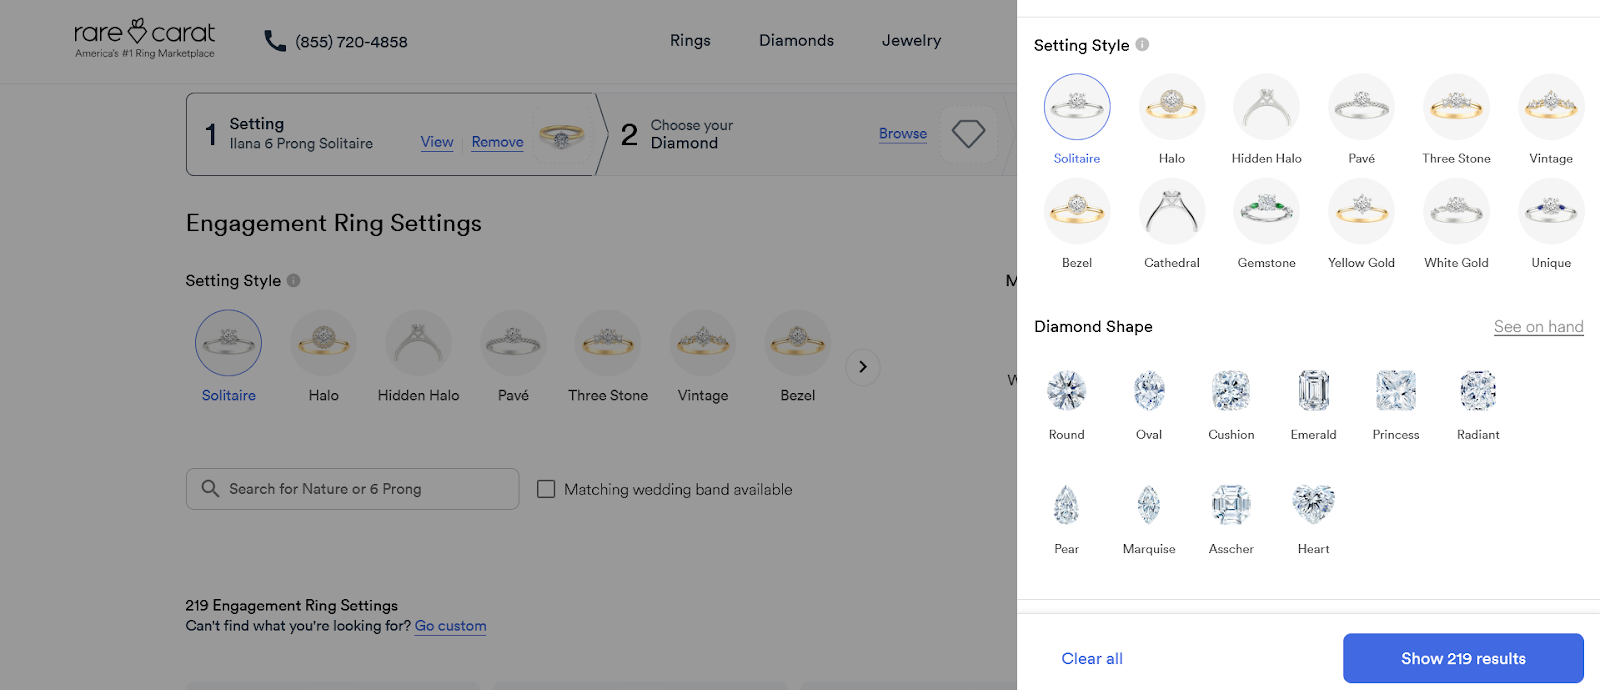This screenshot has height=690, width=1600.
Task: Open Ilana 6 Prong Solitaire ring thumbnail
Action: pos(561,134)
